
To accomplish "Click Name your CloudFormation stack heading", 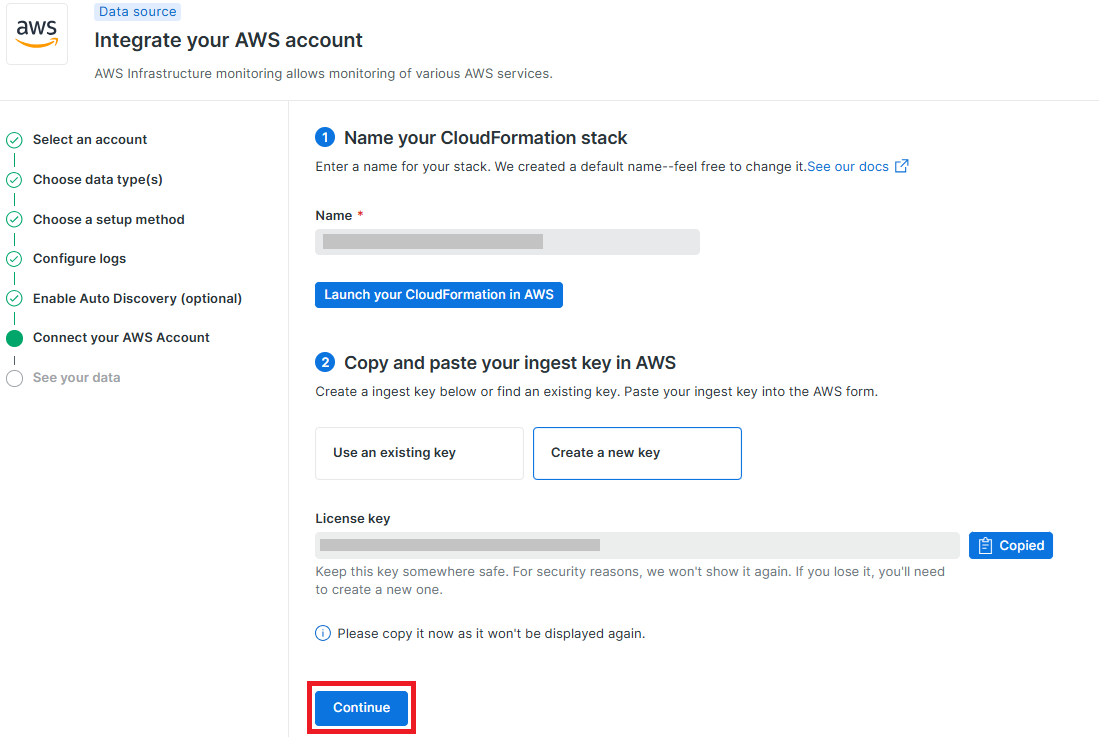I will pos(485,138).
